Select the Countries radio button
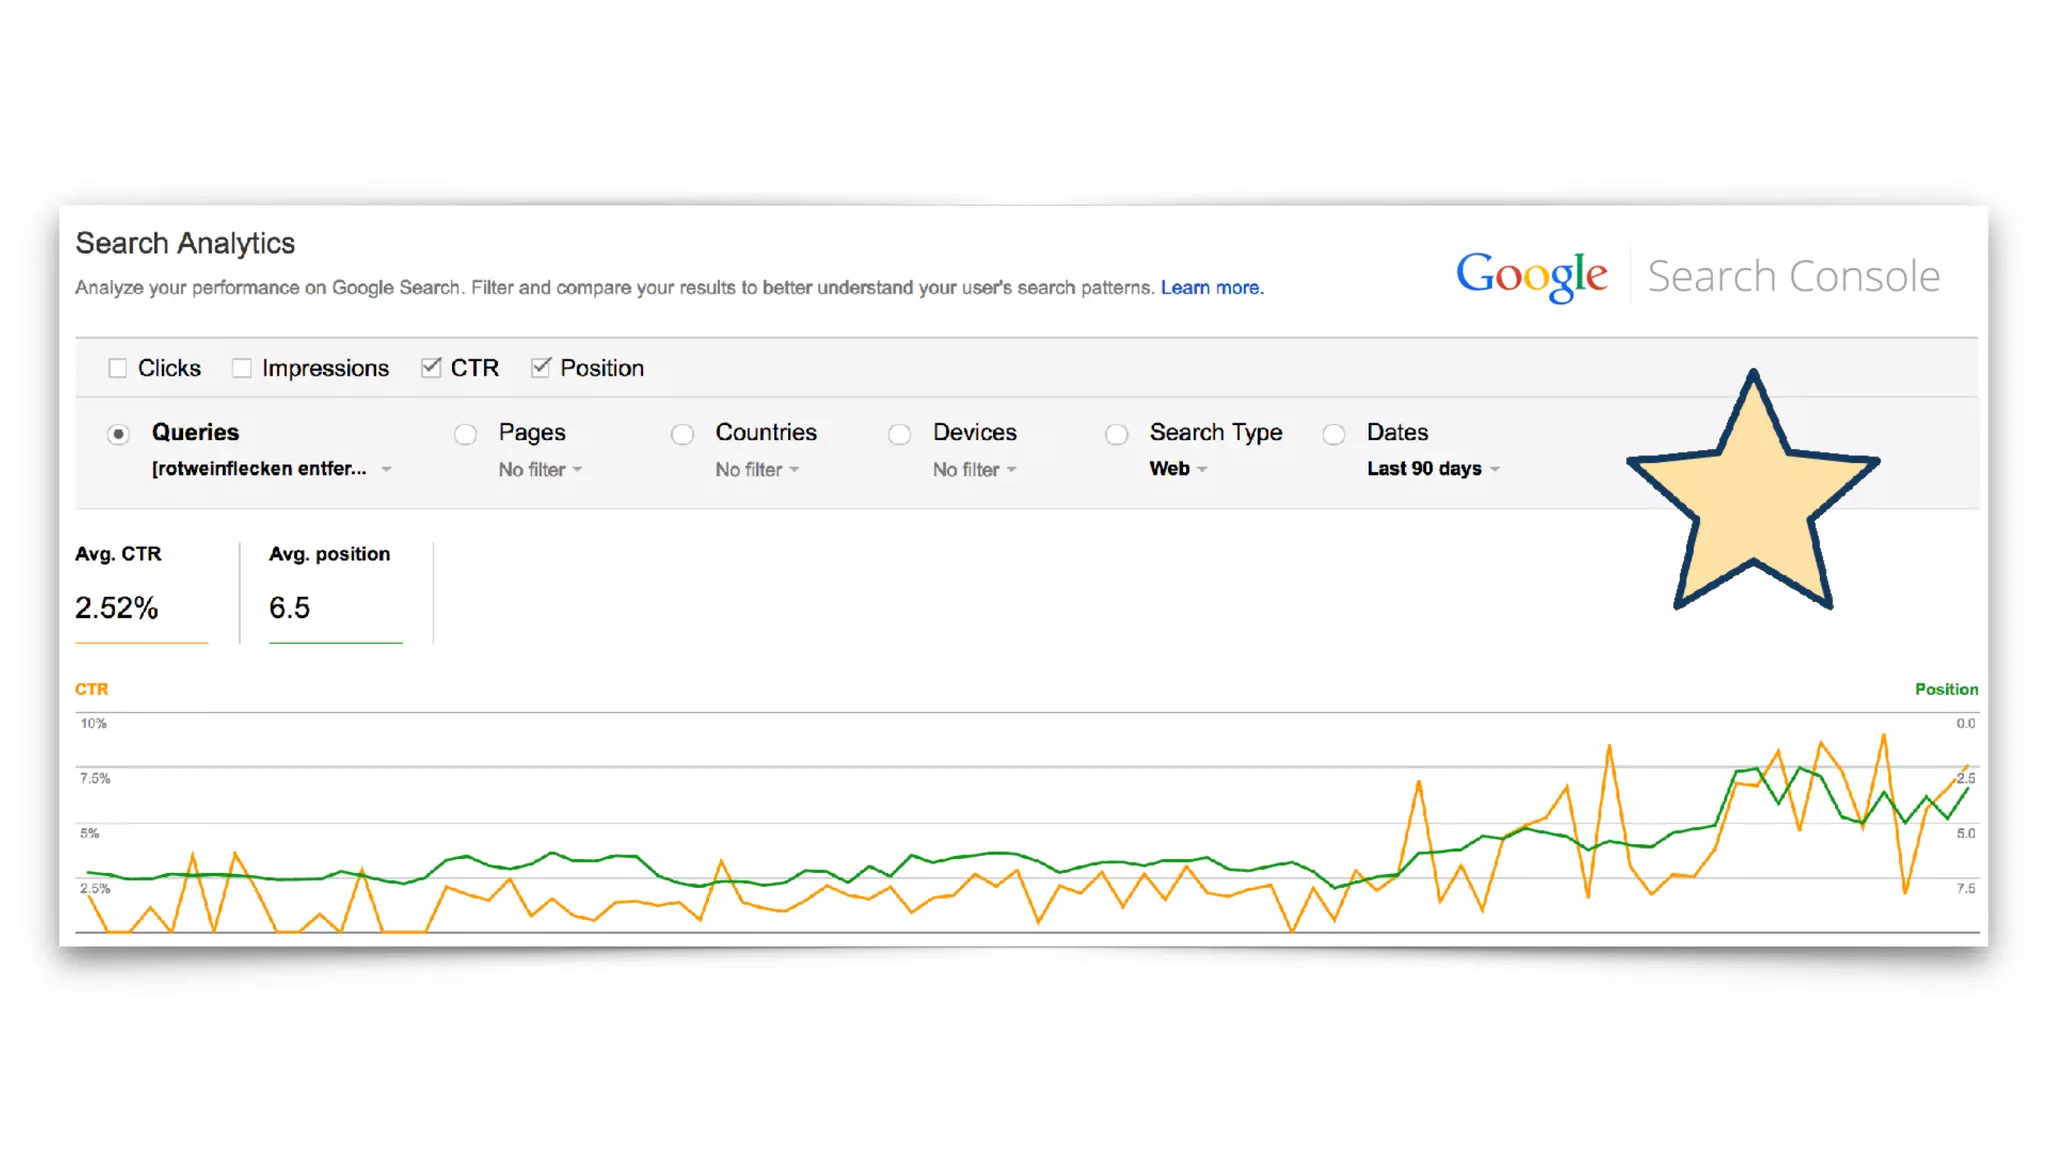The image size is (2048, 1152). [682, 434]
